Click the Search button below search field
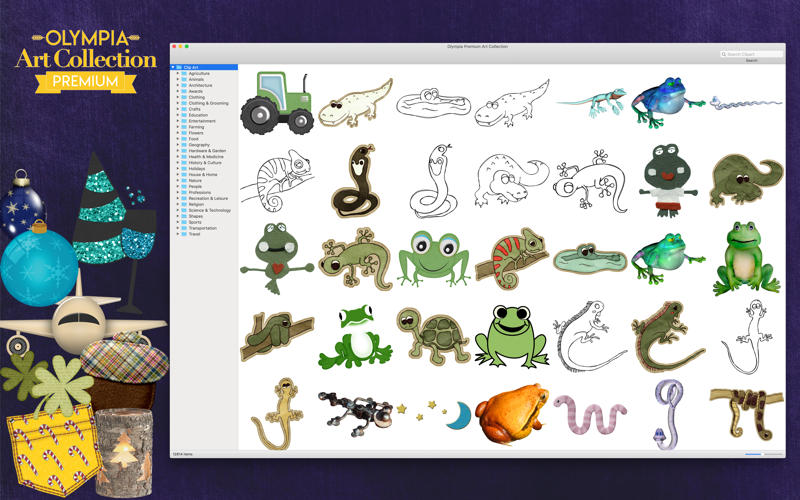 point(752,61)
